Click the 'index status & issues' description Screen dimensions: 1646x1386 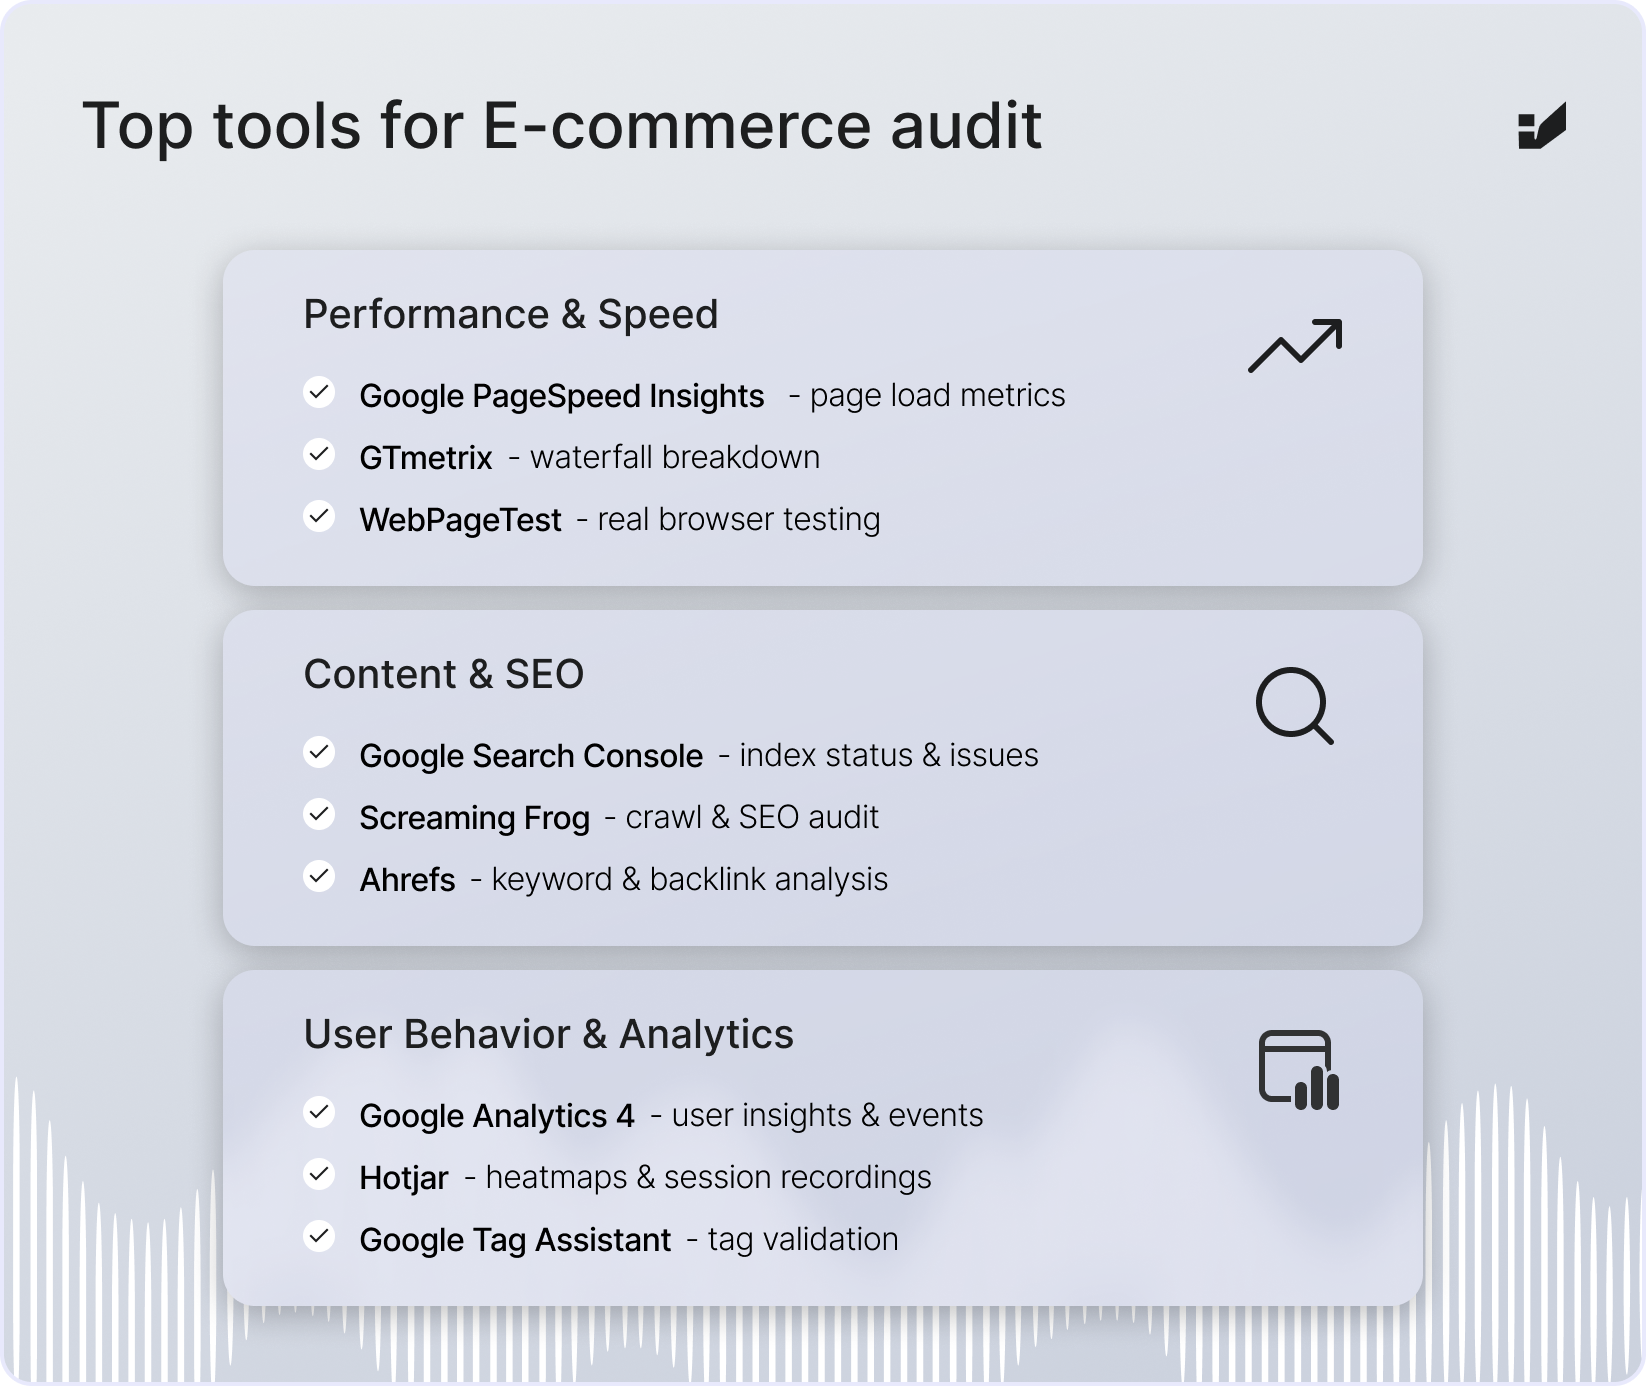(x=889, y=755)
